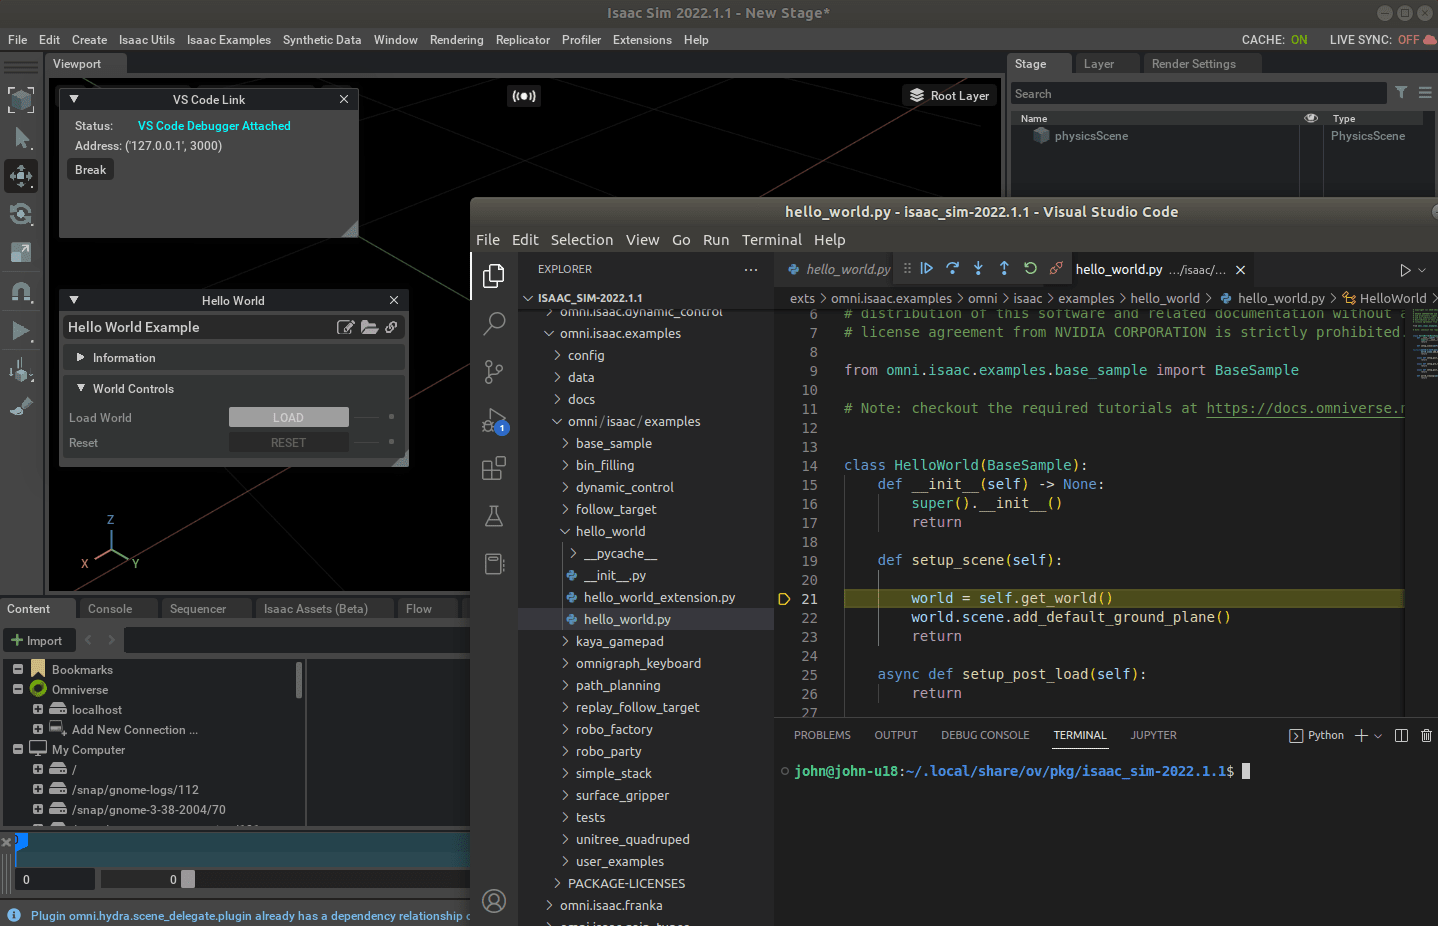The height and width of the screenshot is (926, 1438).
Task: Click the debug Step Into button
Action: pos(978,268)
